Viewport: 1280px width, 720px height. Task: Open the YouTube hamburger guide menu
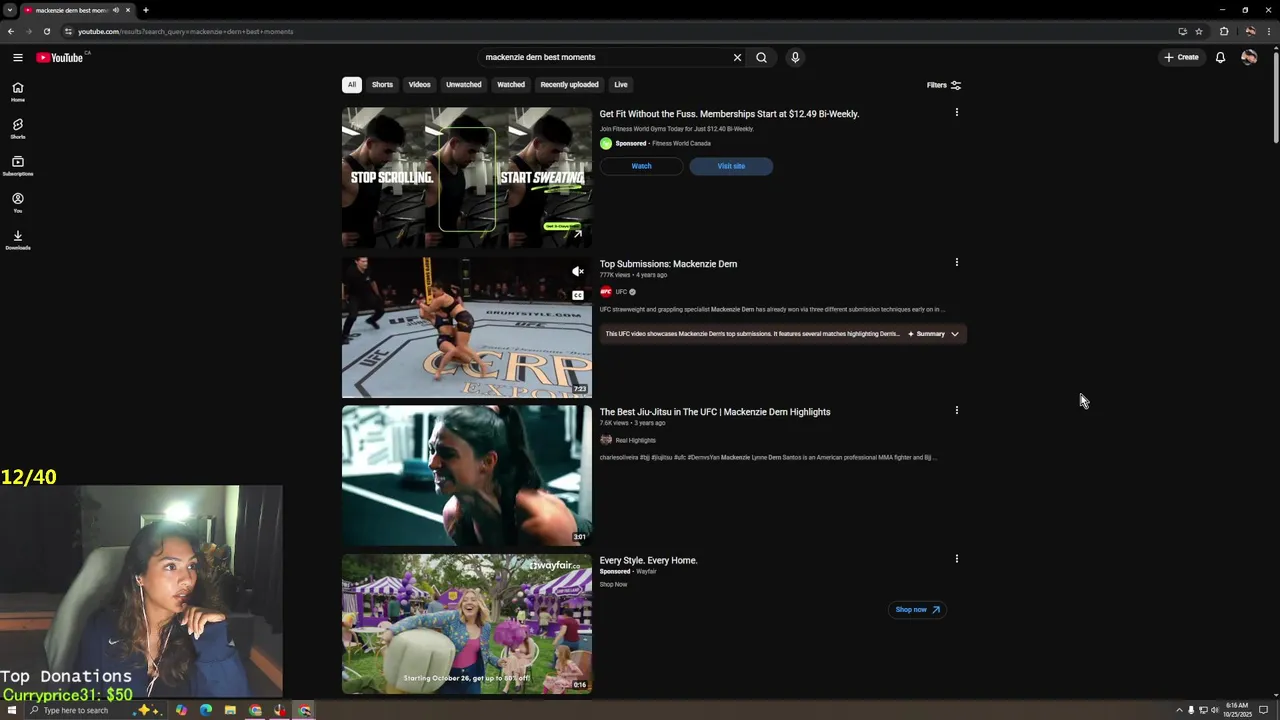[x=18, y=57]
